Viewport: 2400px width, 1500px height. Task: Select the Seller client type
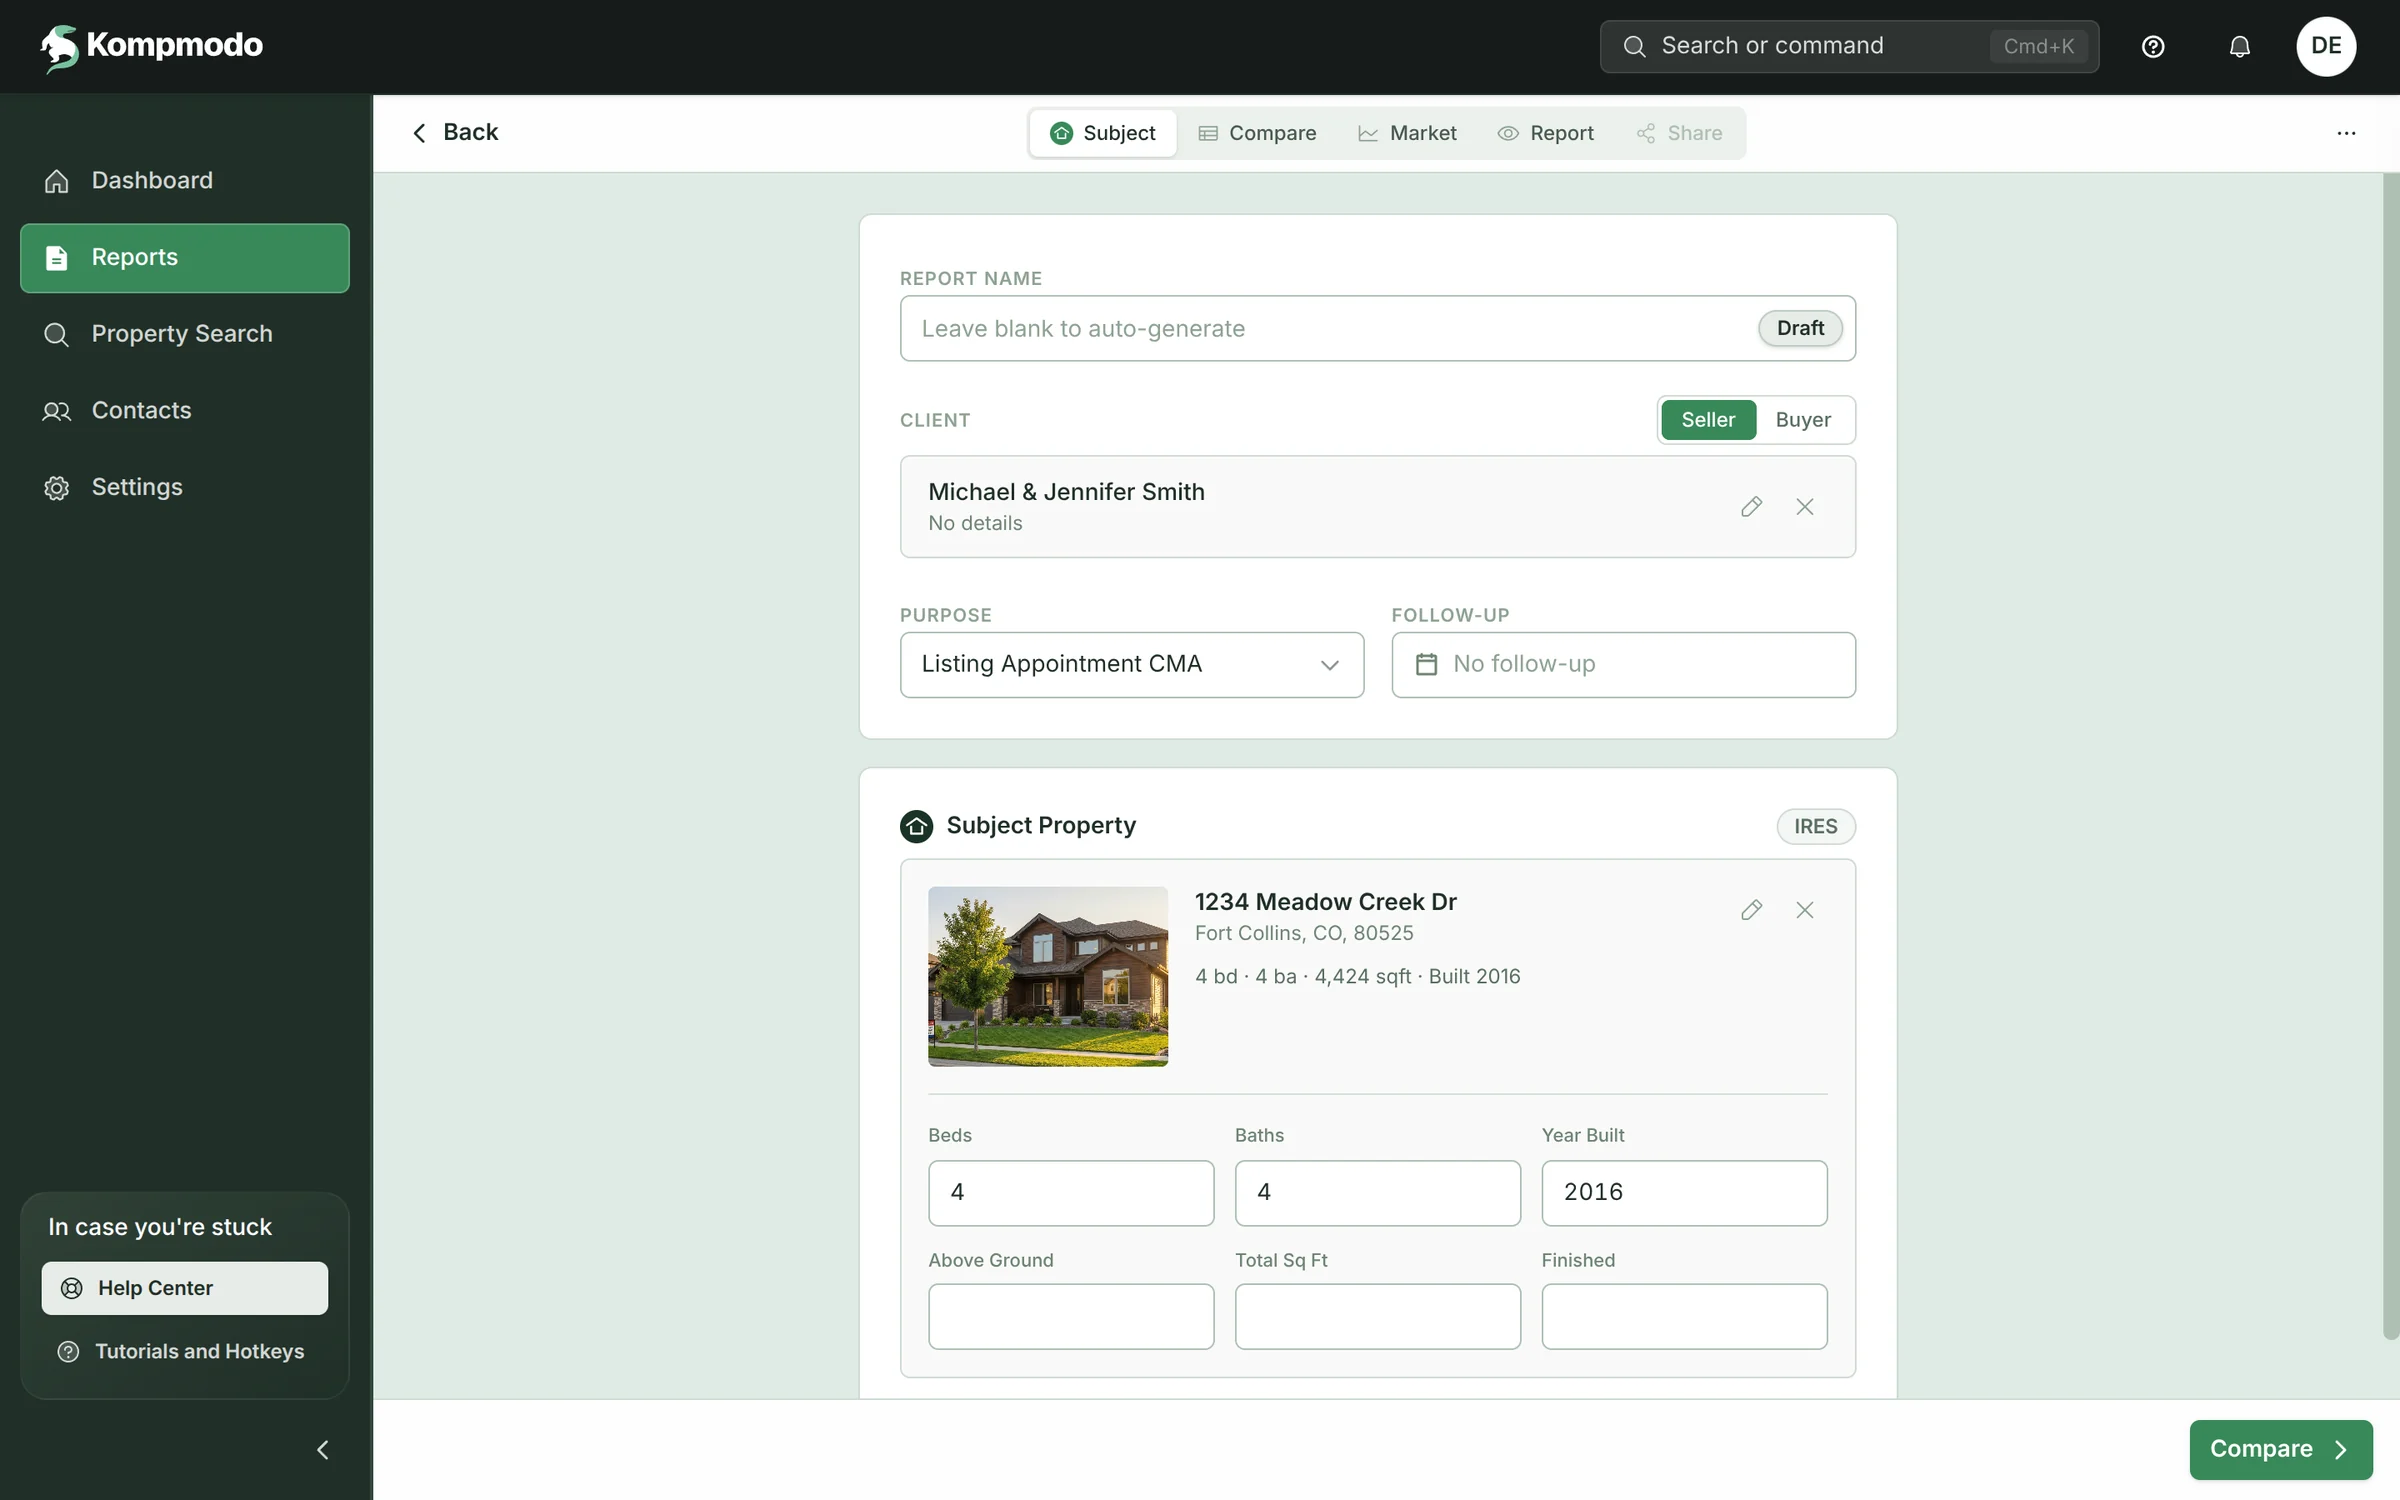(x=1708, y=420)
